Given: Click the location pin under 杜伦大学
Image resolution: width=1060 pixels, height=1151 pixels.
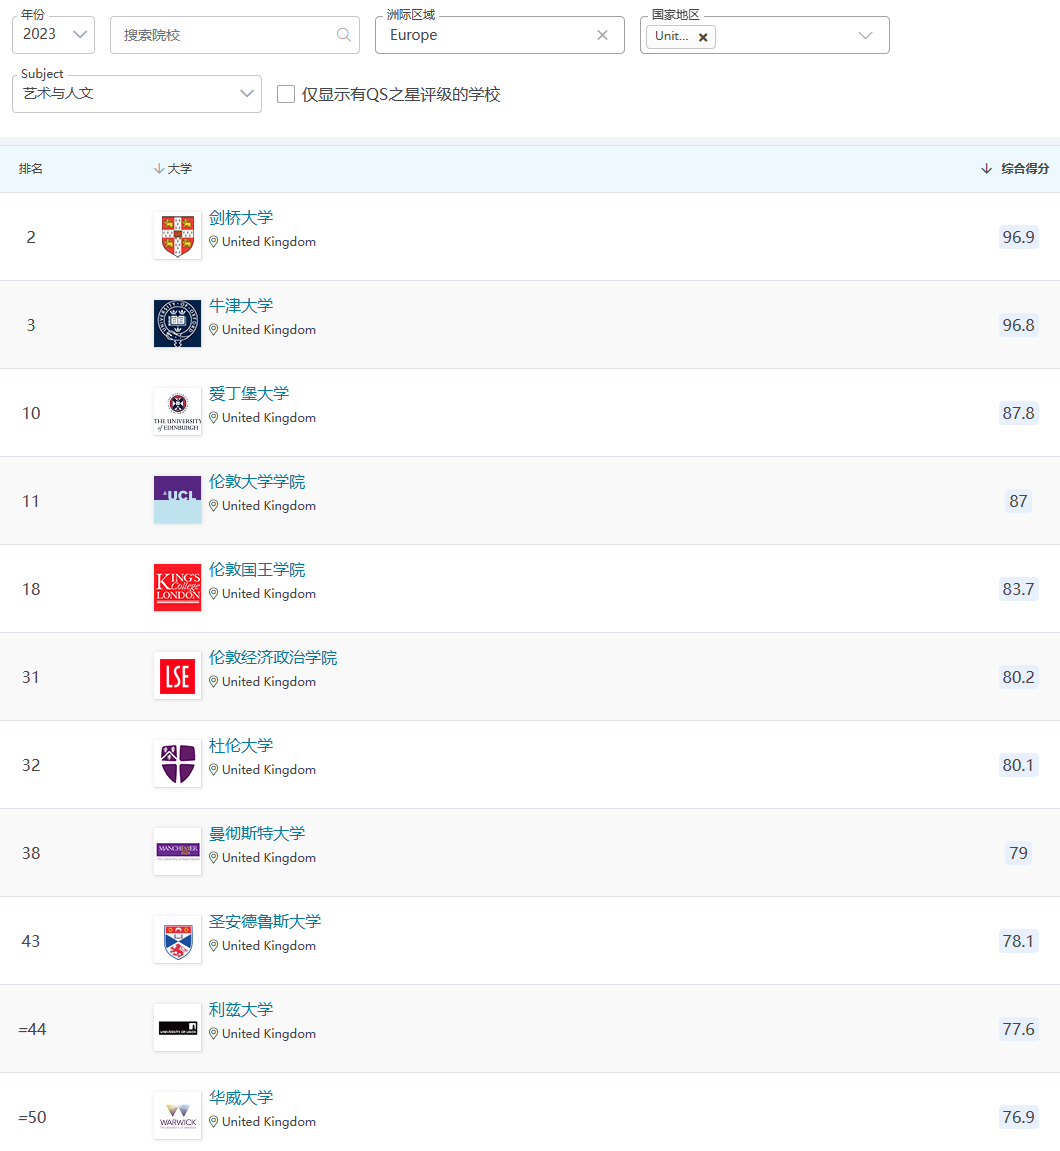Looking at the screenshot, I should (x=214, y=770).
